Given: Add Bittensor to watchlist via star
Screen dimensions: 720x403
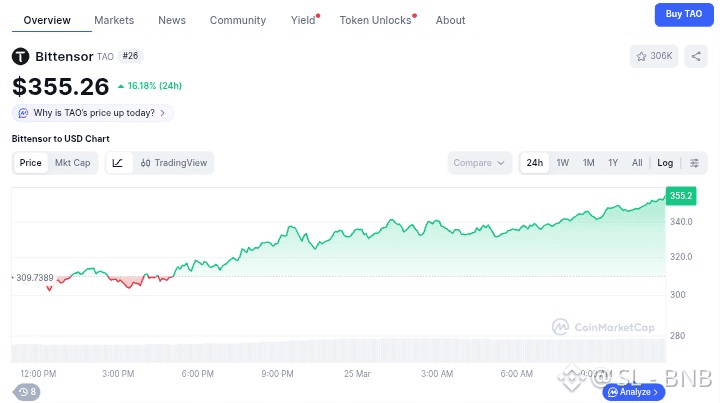Looking at the screenshot, I should [x=654, y=56].
